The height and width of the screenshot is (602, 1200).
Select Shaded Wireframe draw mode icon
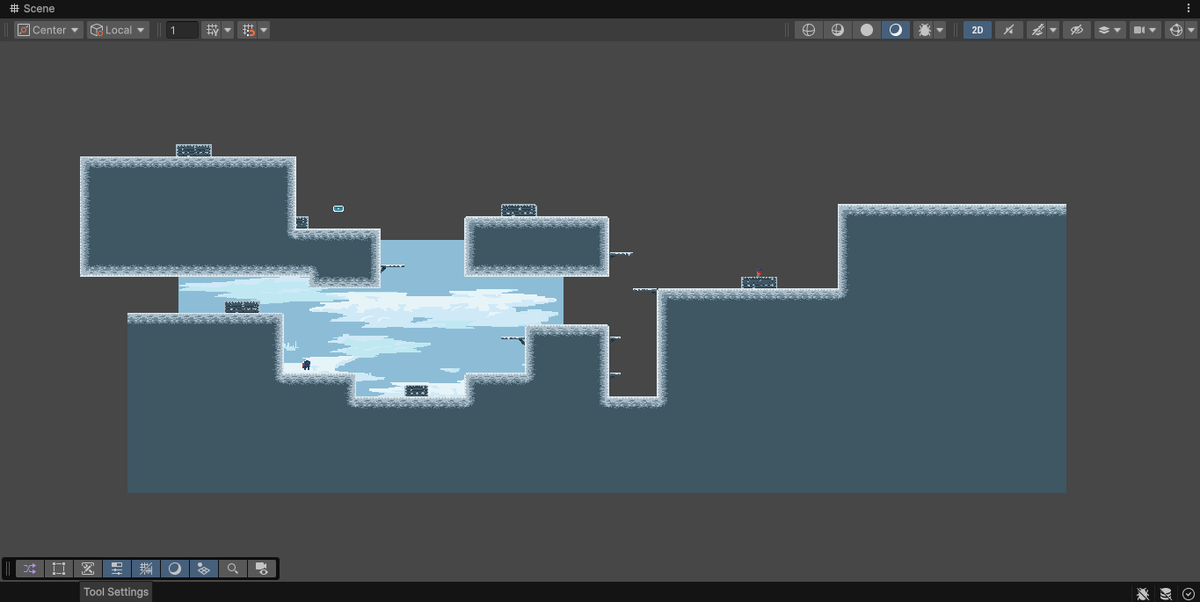tap(838, 30)
